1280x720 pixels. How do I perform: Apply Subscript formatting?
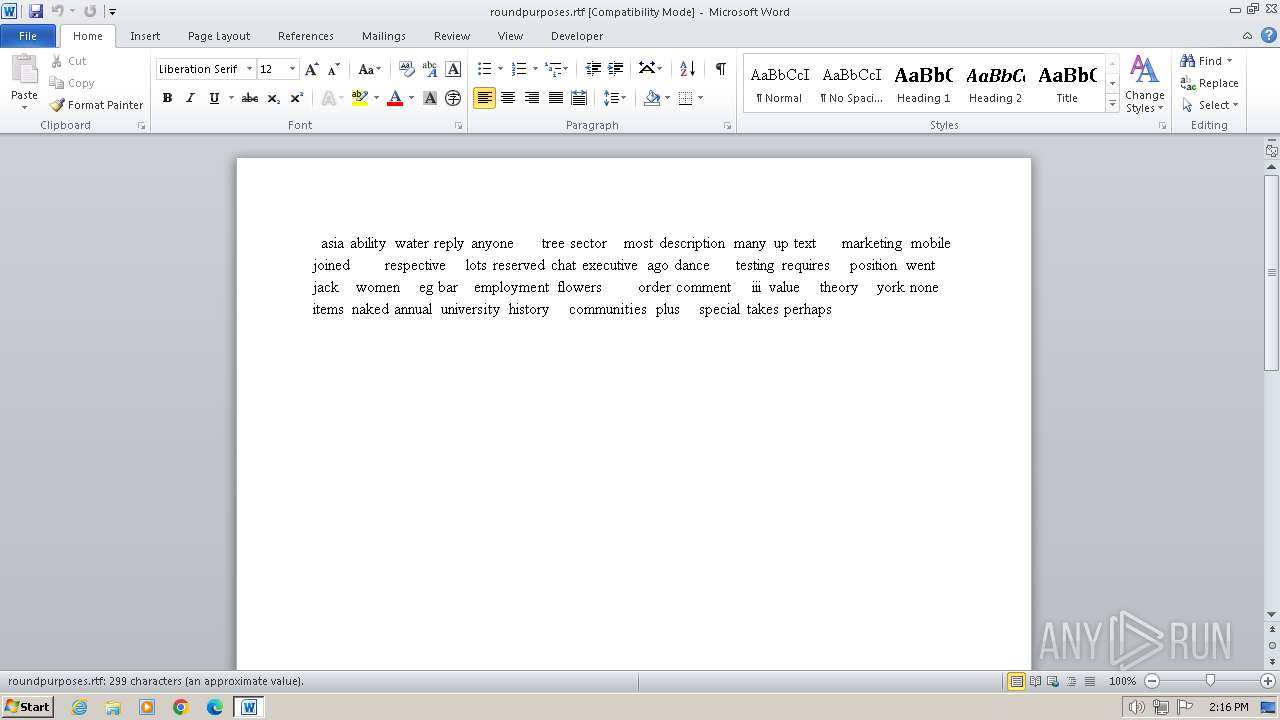coord(273,98)
